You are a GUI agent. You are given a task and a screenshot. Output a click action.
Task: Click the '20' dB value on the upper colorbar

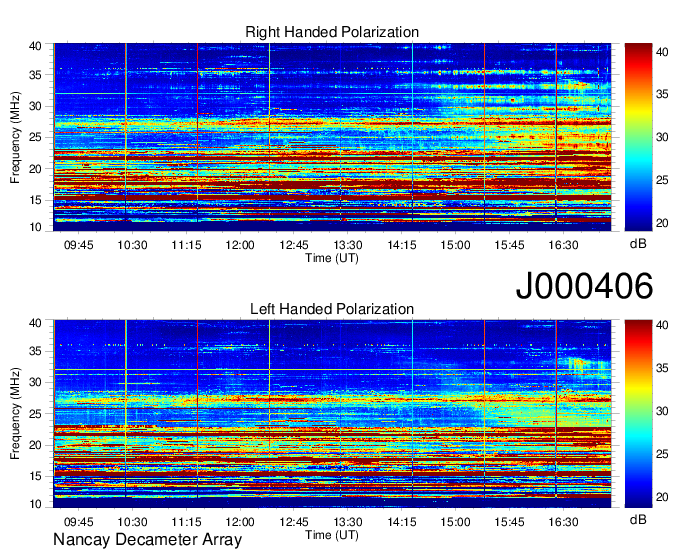(x=662, y=223)
